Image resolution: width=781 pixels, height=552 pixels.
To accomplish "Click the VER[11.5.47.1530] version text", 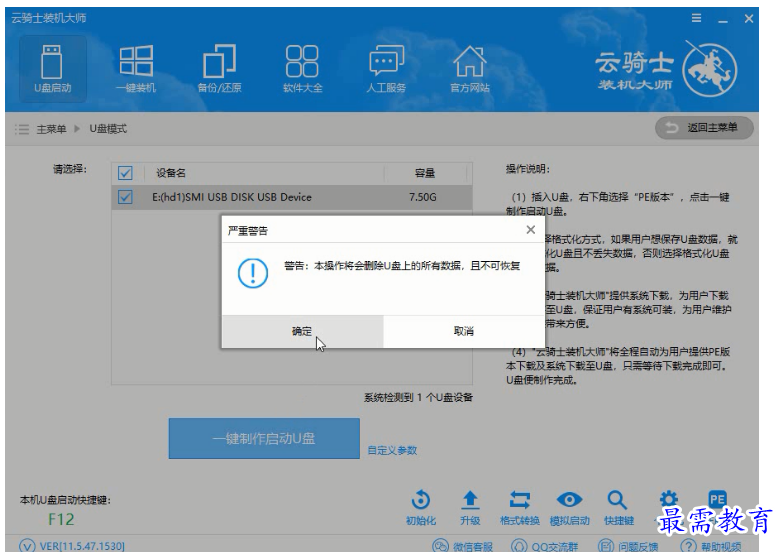I will [x=82, y=546].
